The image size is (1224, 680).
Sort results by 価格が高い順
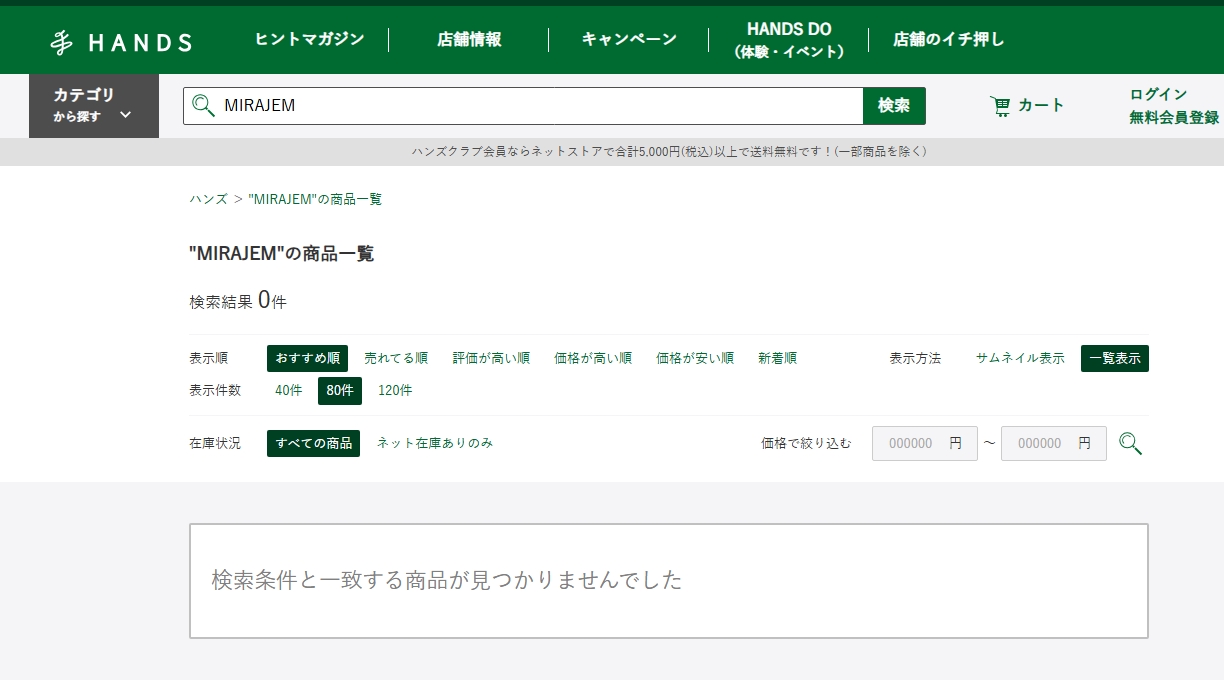click(593, 358)
